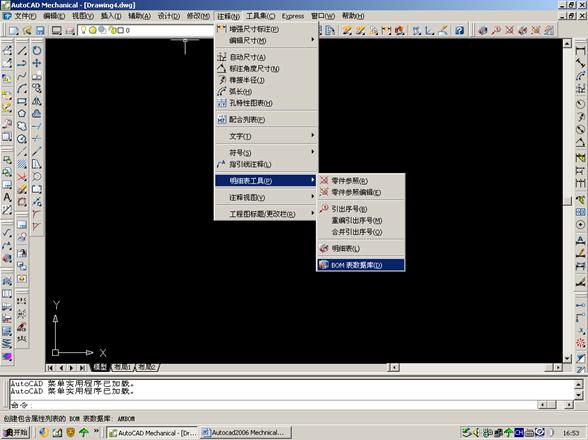
Task: Click drawing area vertical scrollbar down arrow
Action: (x=567, y=358)
